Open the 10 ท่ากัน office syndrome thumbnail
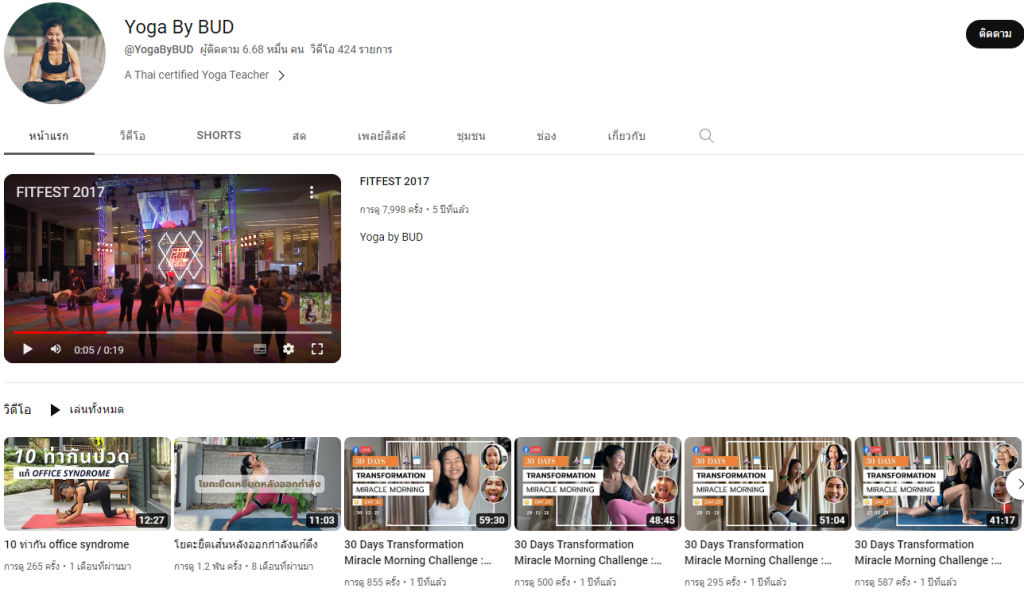This screenshot has height=592, width=1024. point(87,483)
